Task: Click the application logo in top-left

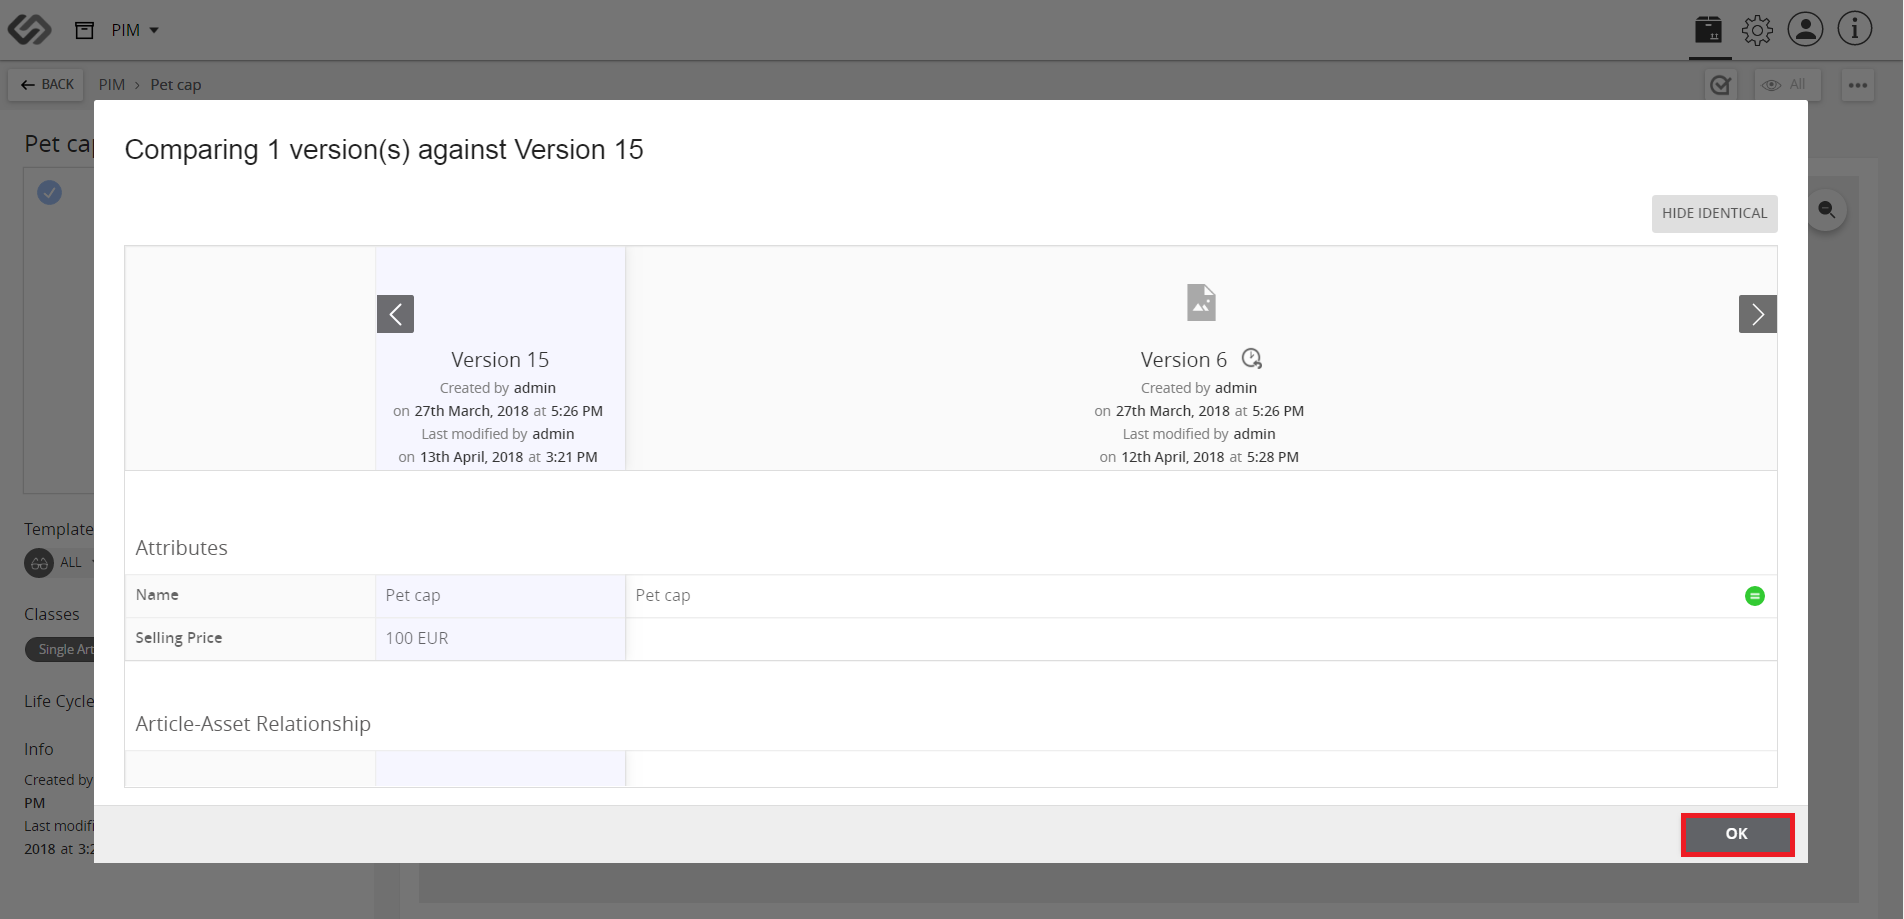Action: pyautogui.click(x=29, y=29)
